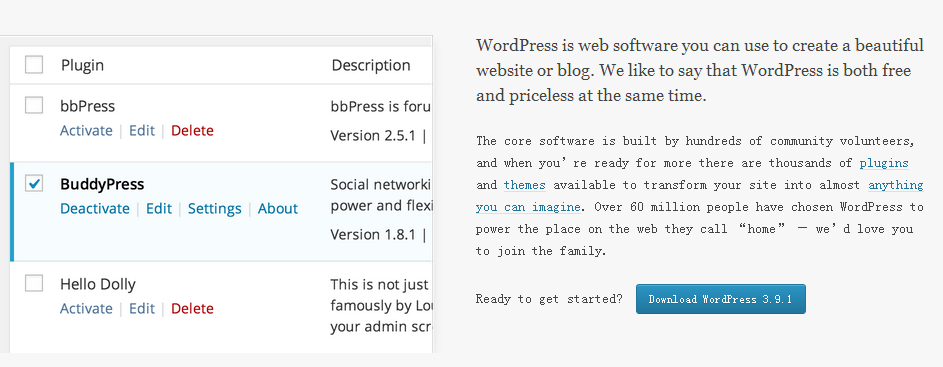Uncheck the BuddyPress plugin checkbox
This screenshot has height=367, width=943.
coord(34,184)
